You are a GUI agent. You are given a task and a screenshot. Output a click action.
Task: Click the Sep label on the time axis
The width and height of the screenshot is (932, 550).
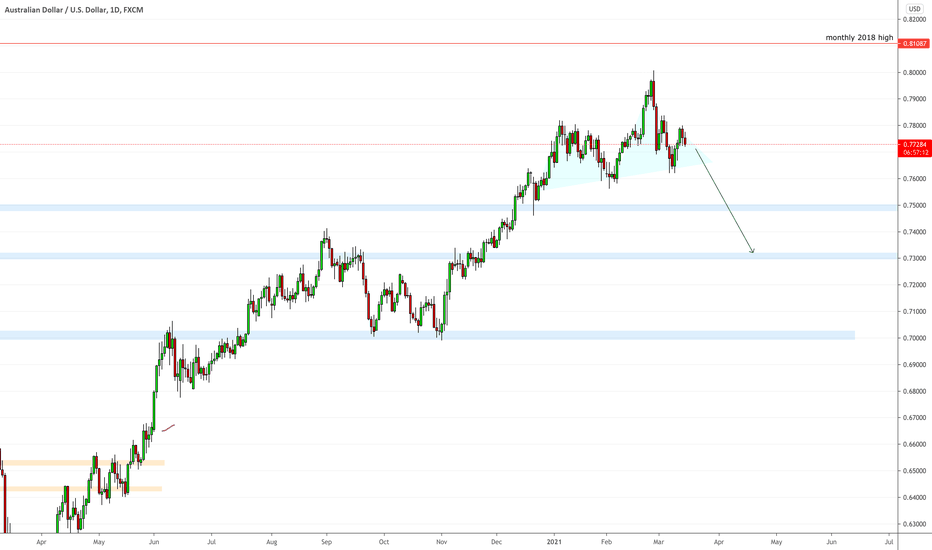click(x=326, y=542)
